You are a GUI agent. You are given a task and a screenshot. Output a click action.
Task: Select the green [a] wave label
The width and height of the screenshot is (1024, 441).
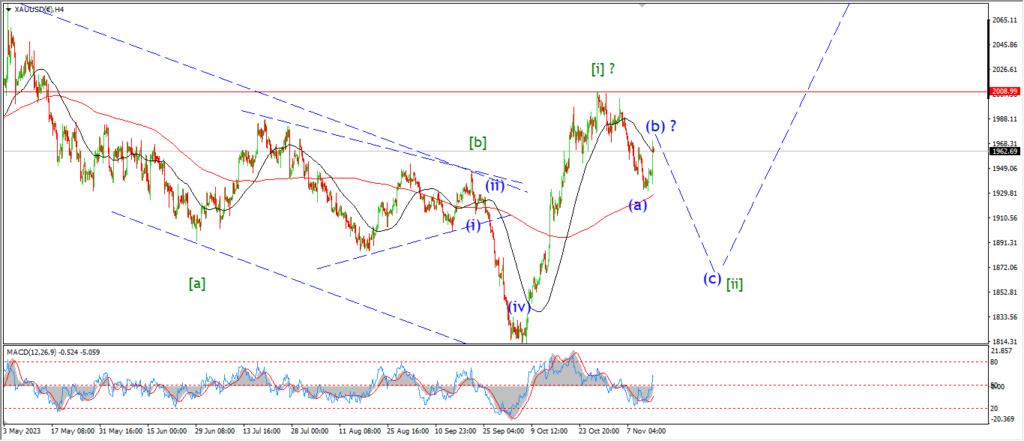point(197,283)
